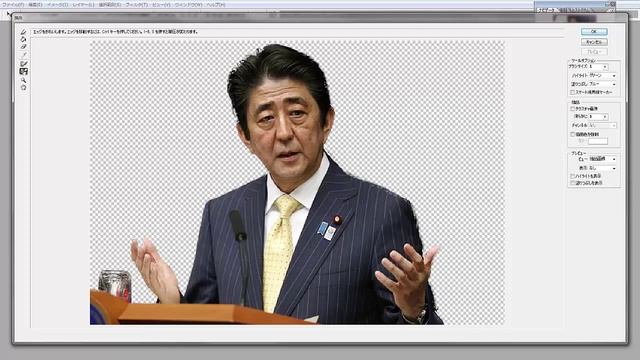Select the Hand pan tool

pos(23,87)
